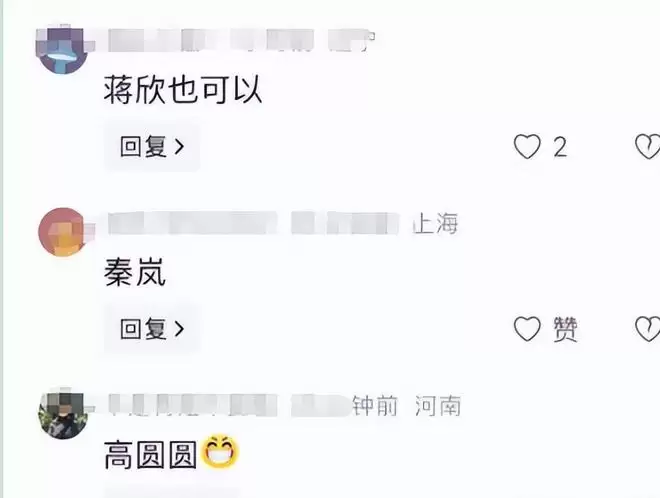Click the "河南" location label

coord(438,406)
